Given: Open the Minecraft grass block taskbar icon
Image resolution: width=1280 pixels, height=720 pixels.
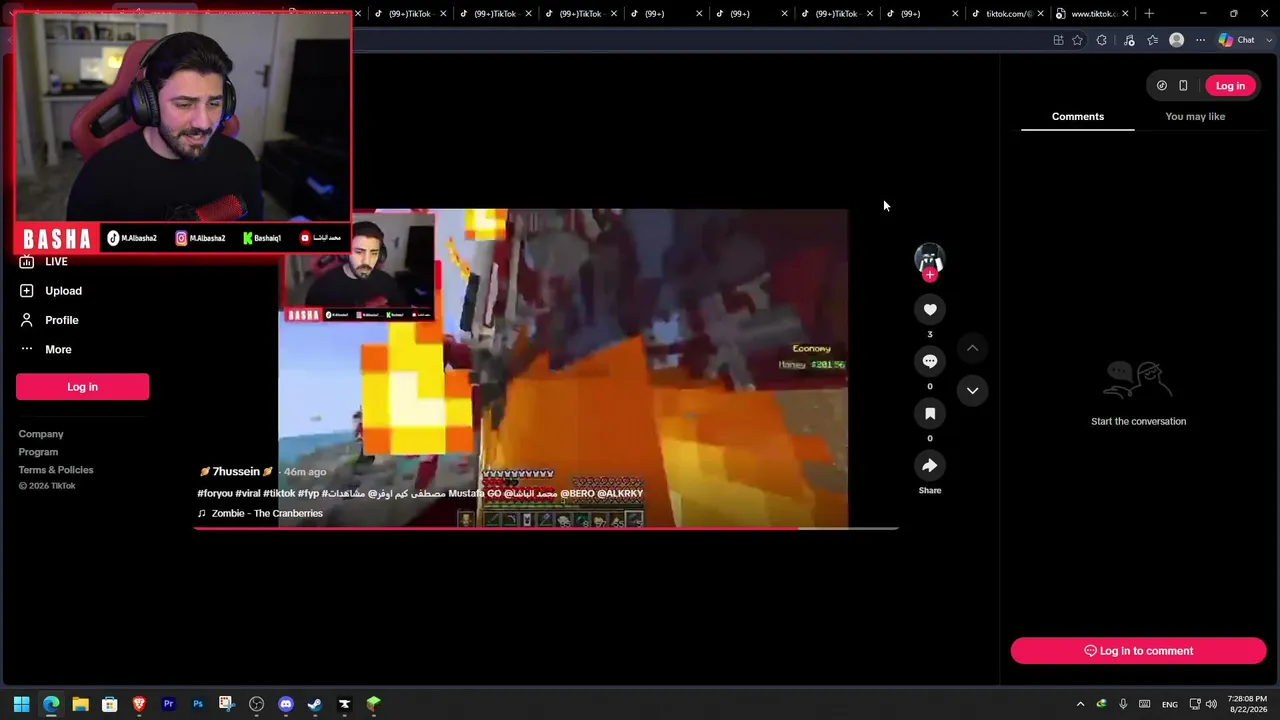Looking at the screenshot, I should pos(374,704).
